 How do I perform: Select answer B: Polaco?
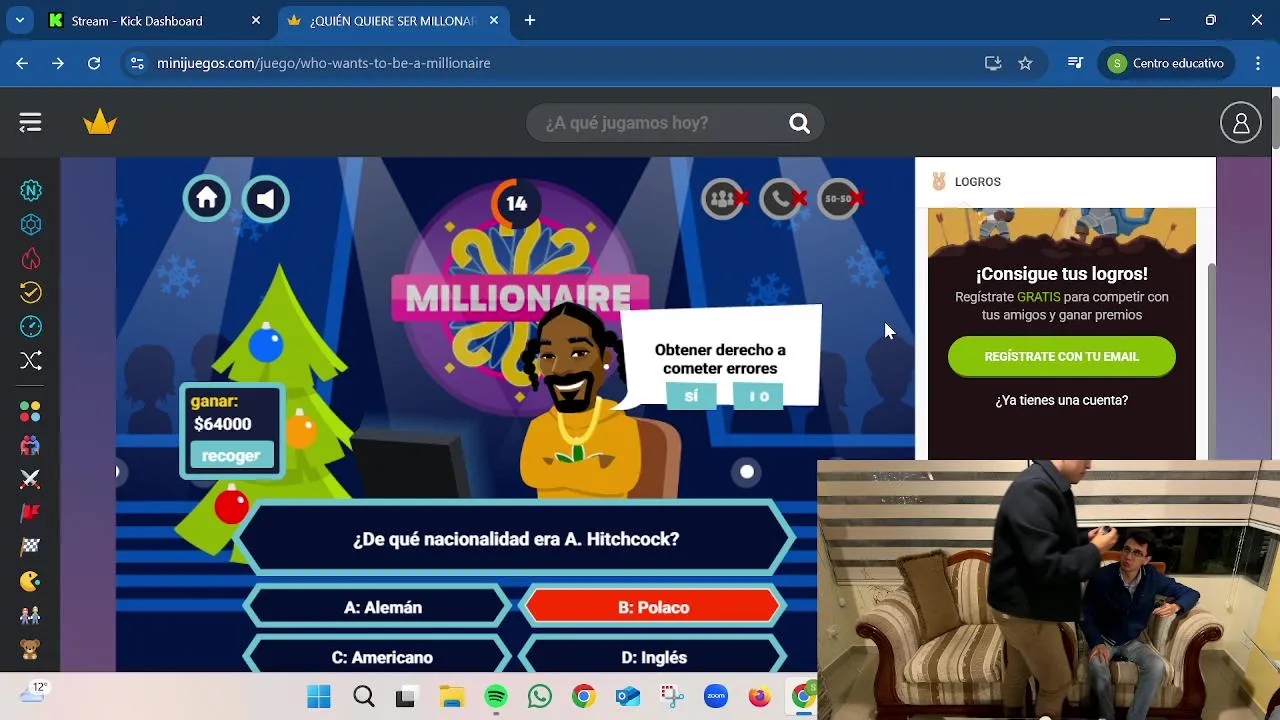653,607
